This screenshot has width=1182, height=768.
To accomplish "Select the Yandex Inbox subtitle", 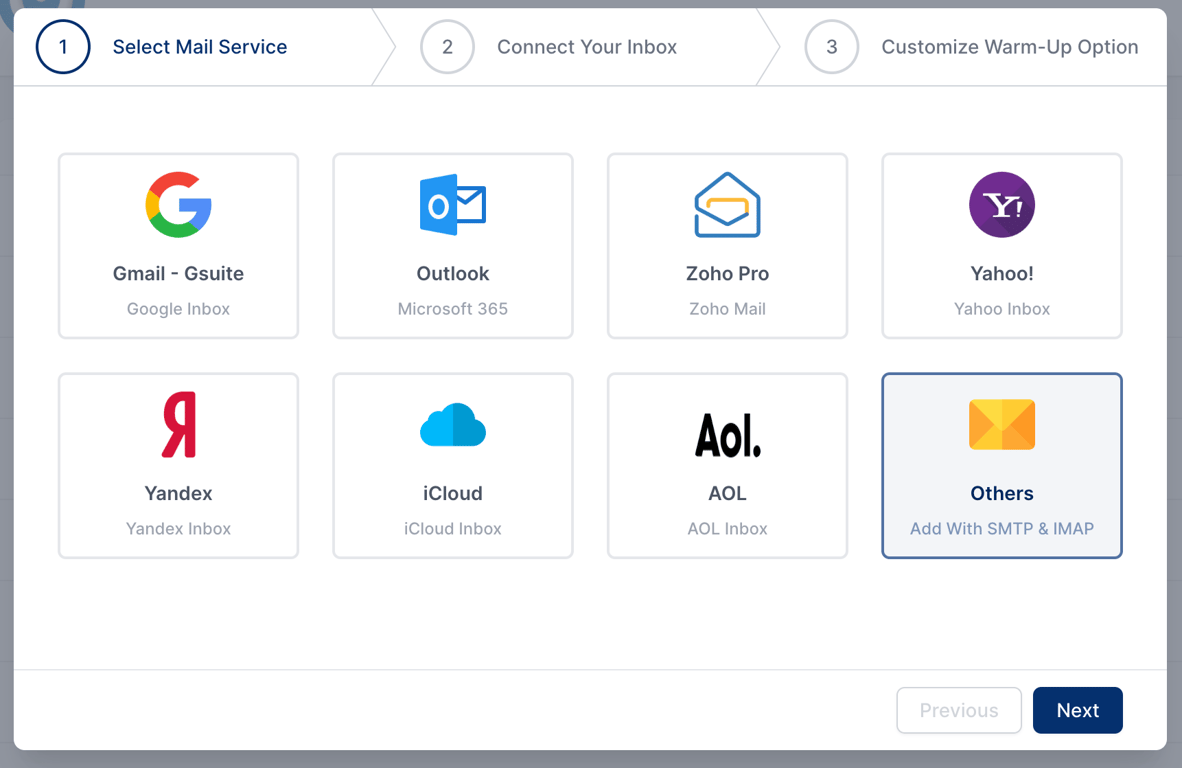I will pos(178,529).
